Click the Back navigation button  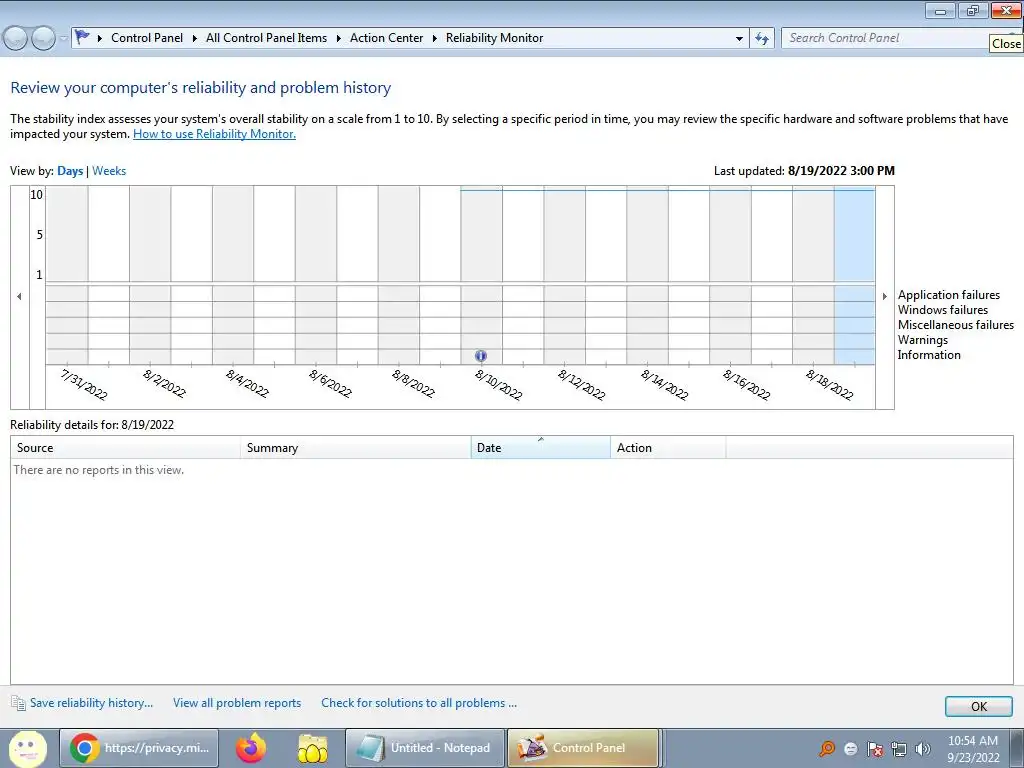click(15, 39)
